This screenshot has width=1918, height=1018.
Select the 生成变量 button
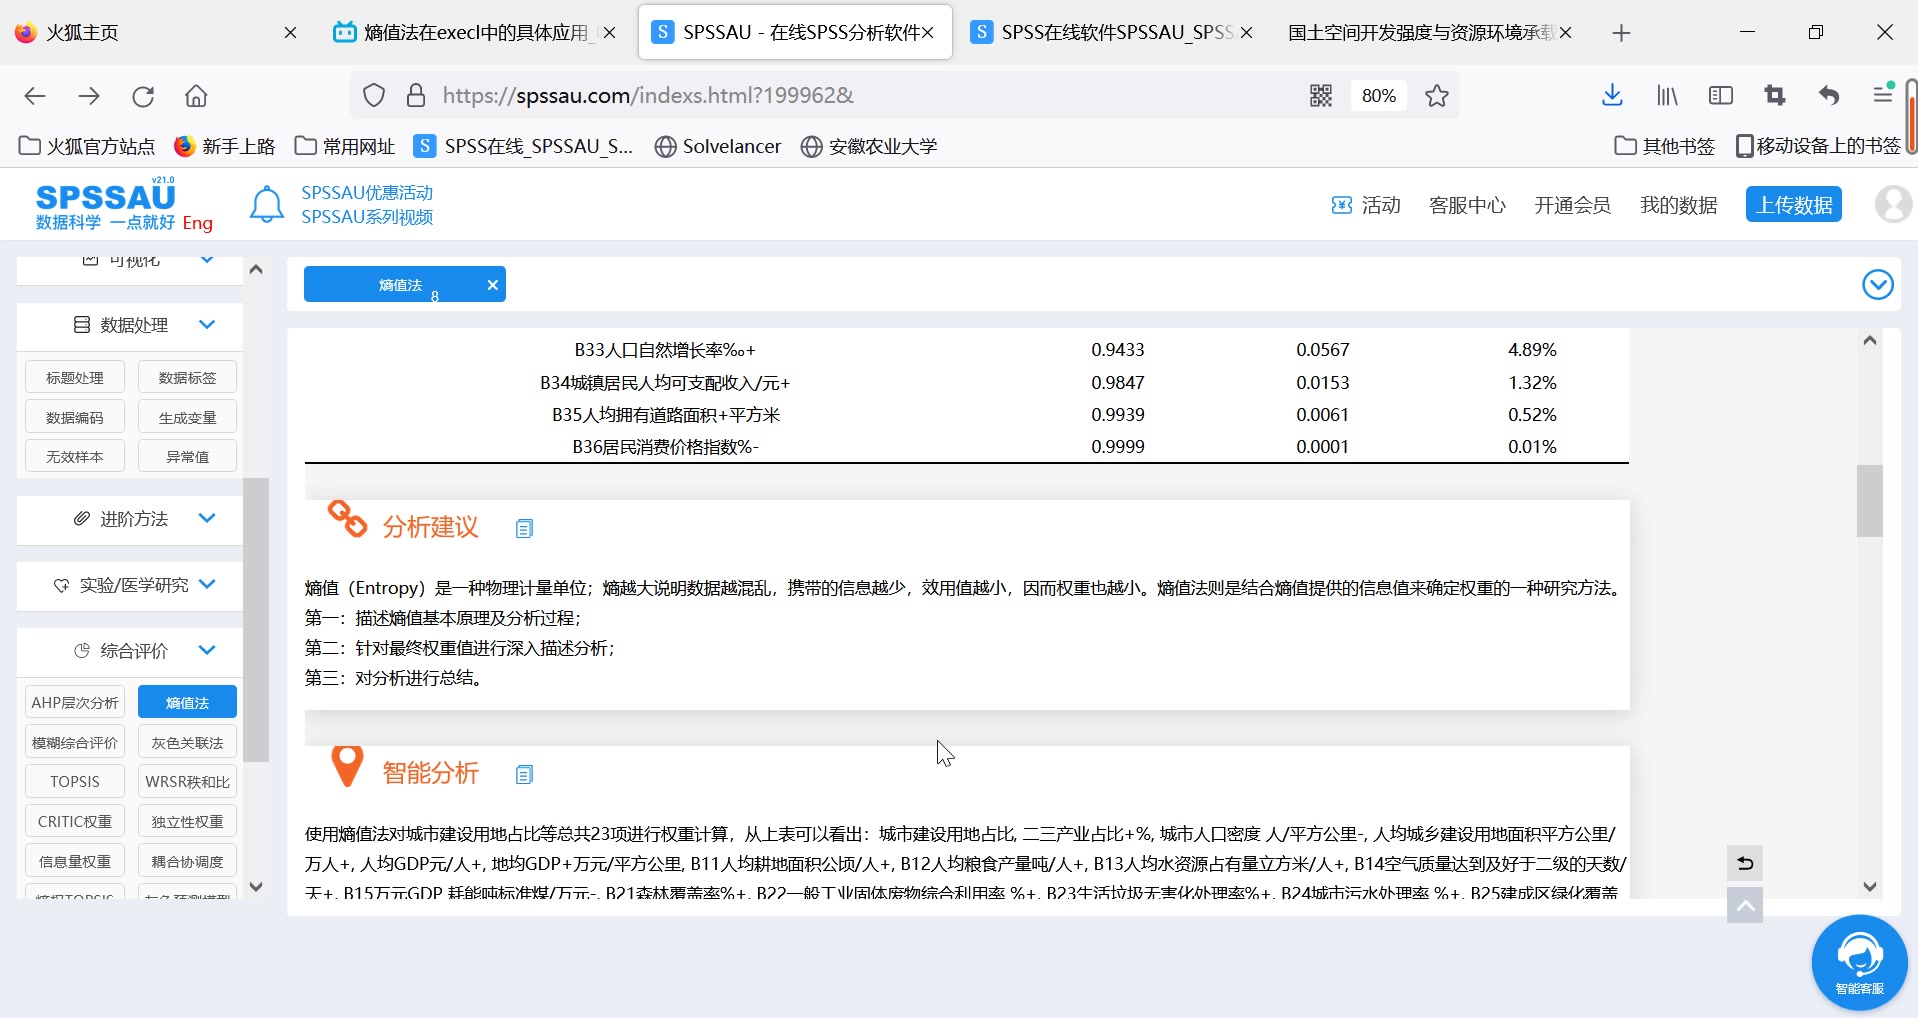[x=187, y=417]
